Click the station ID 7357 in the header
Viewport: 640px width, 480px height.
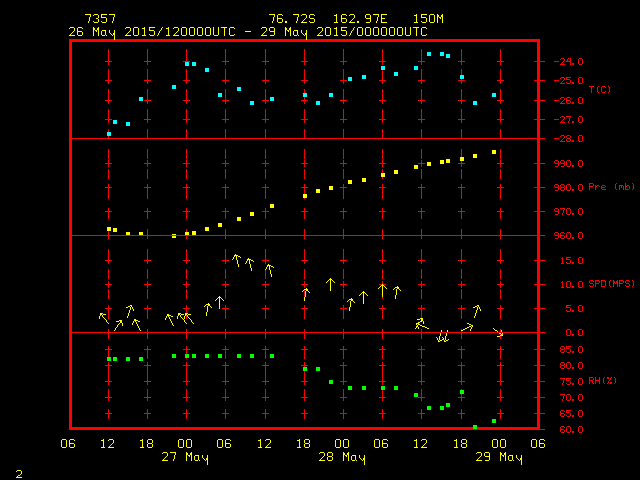click(98, 19)
